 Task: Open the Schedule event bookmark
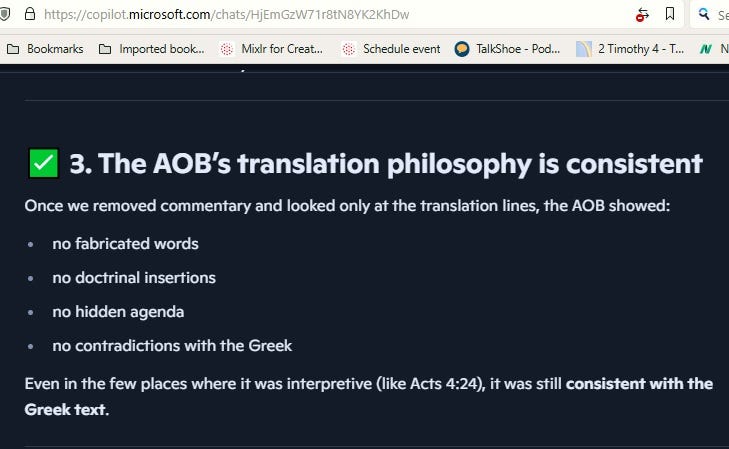(x=391, y=49)
